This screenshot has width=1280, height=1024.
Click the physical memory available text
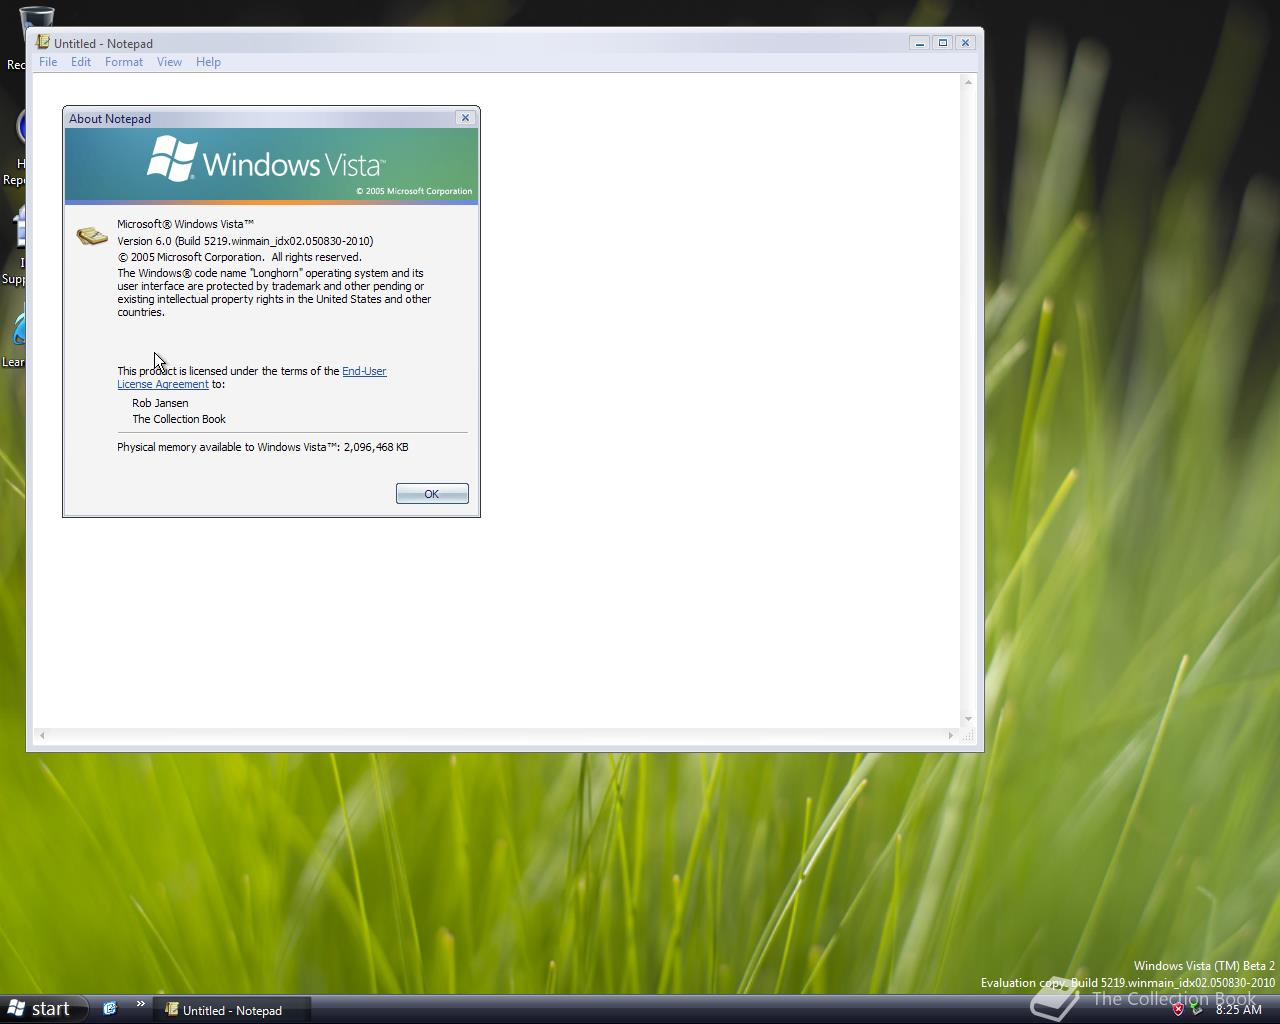(x=263, y=447)
